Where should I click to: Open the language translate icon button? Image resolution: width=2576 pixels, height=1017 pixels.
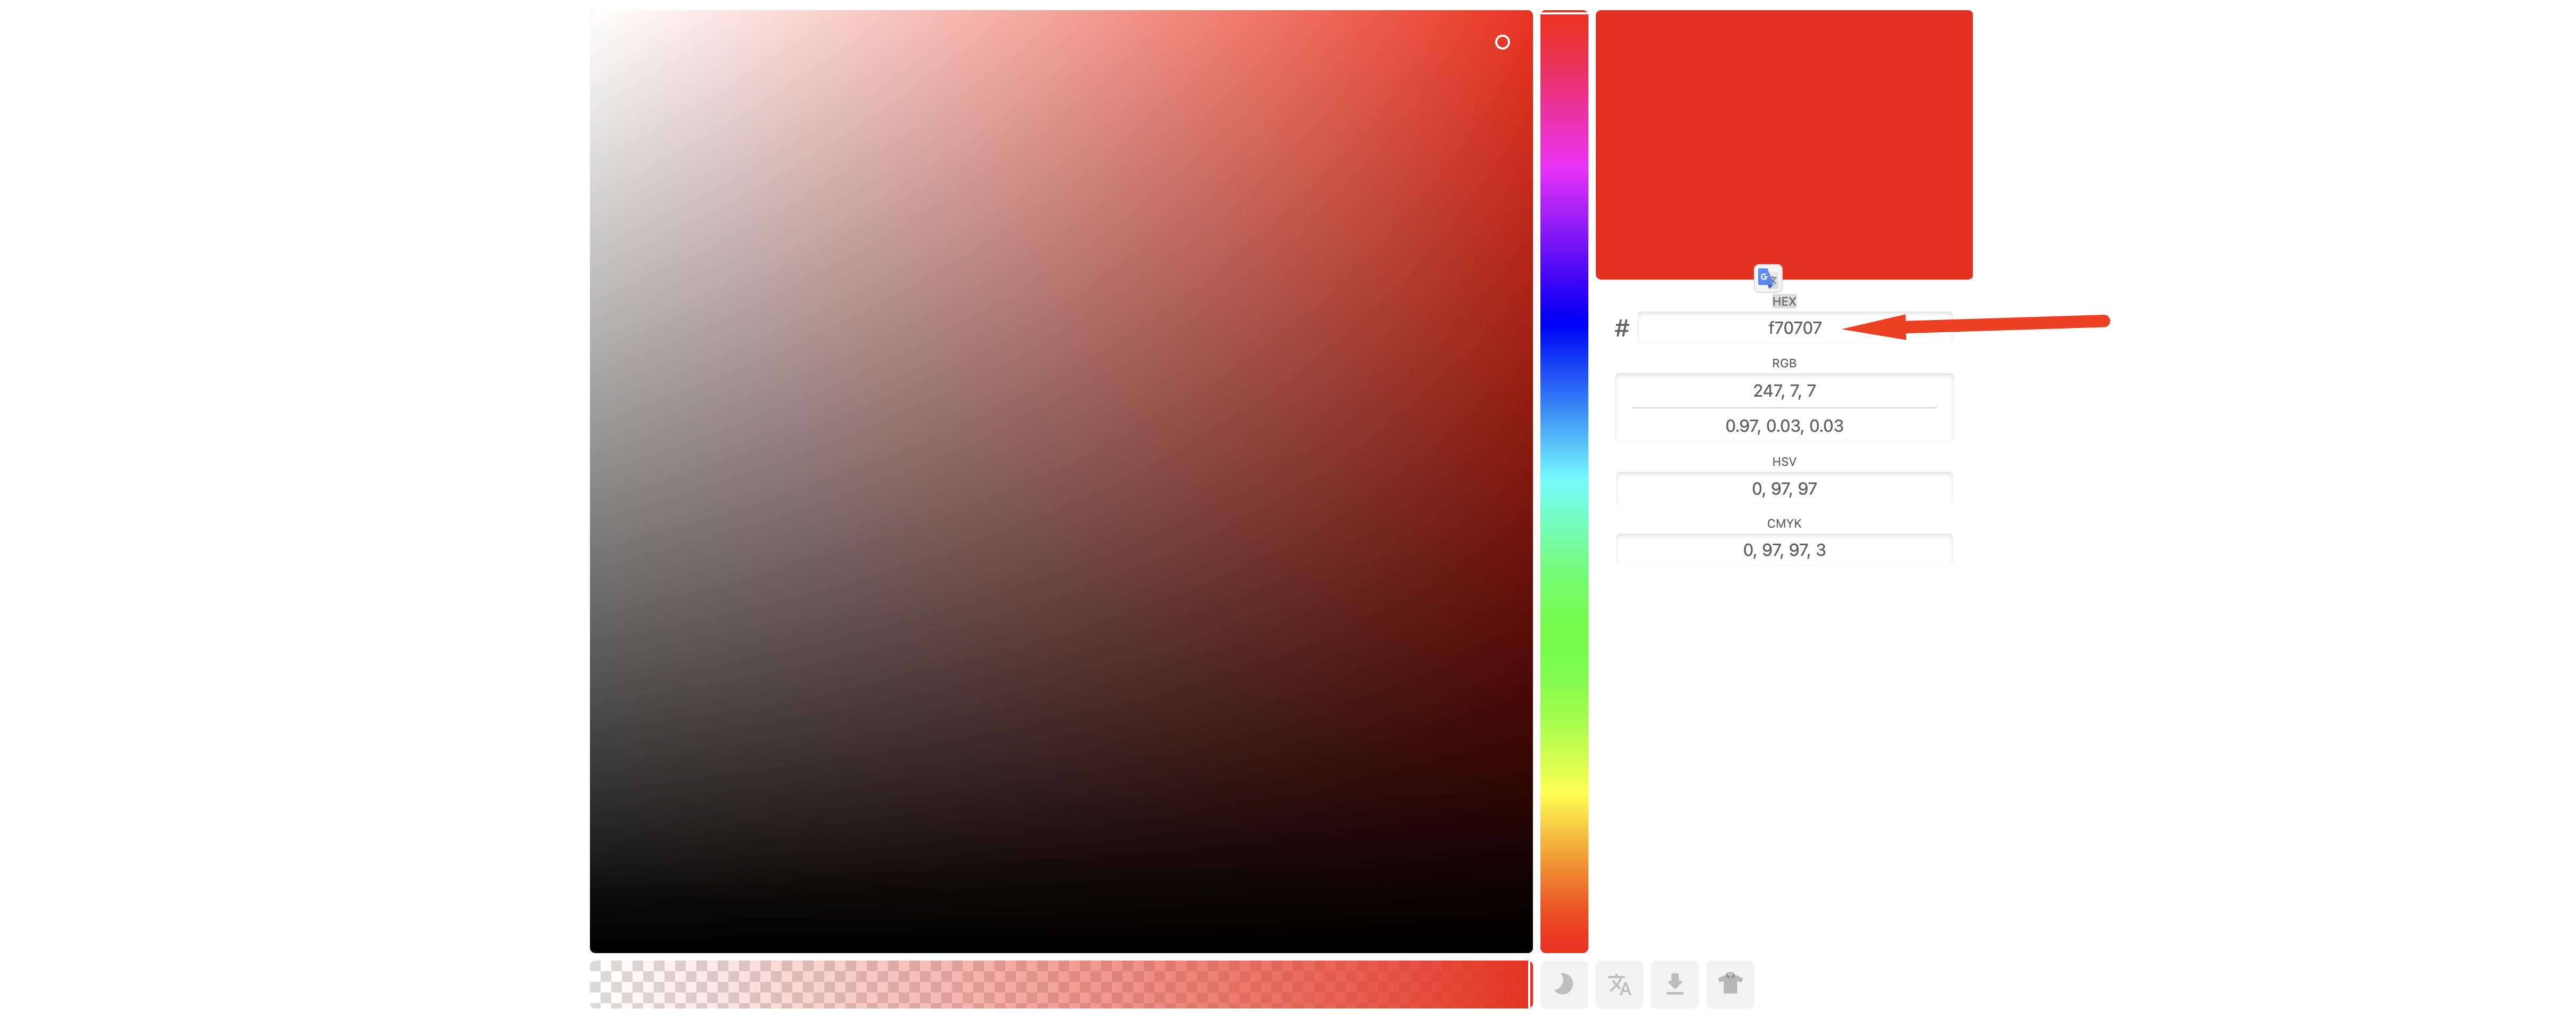1619,984
